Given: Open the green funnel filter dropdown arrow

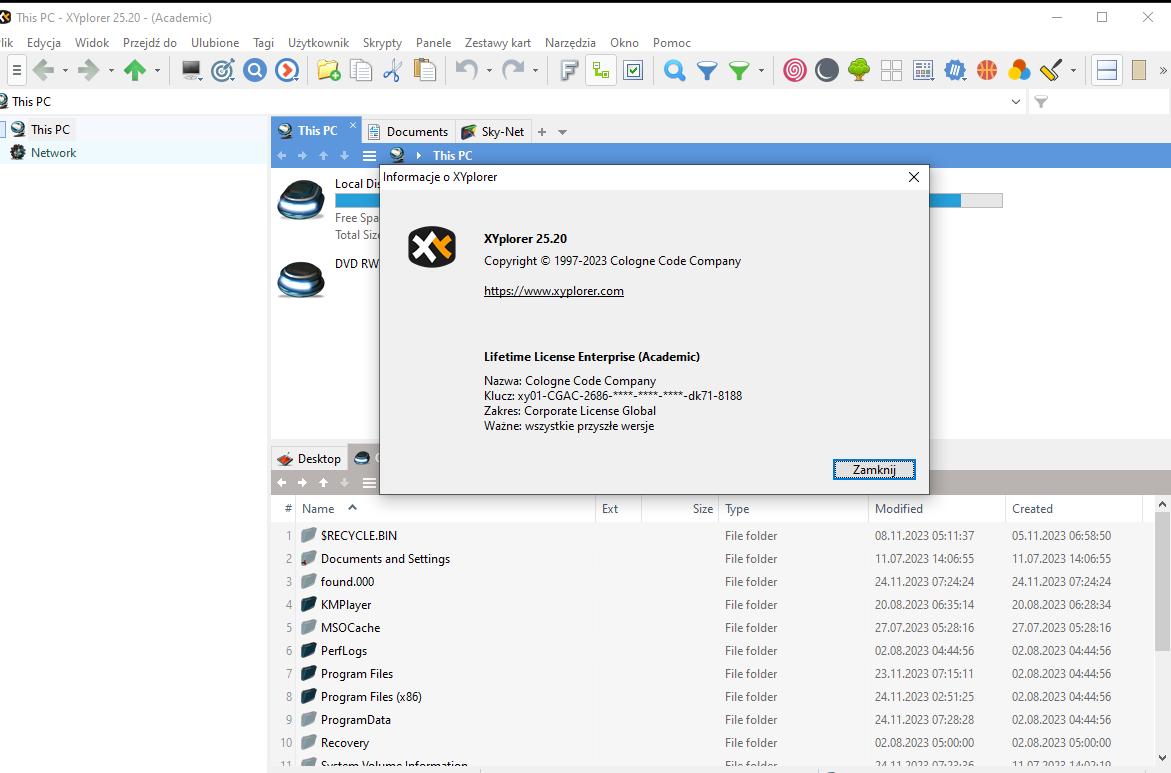Looking at the screenshot, I should pyautogui.click(x=761, y=71).
